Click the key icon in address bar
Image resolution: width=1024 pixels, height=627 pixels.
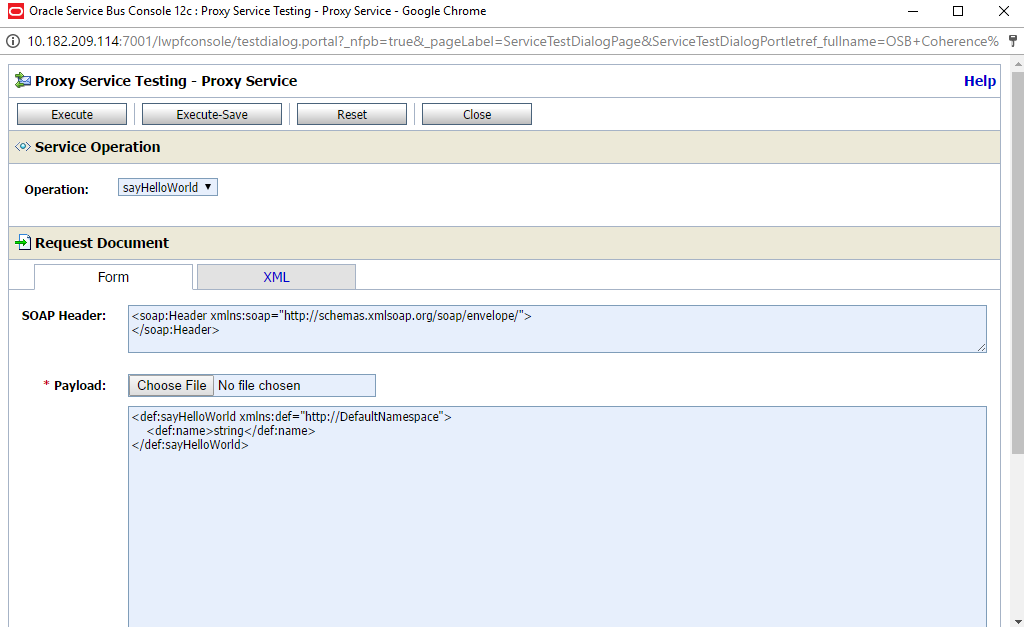click(x=1013, y=40)
